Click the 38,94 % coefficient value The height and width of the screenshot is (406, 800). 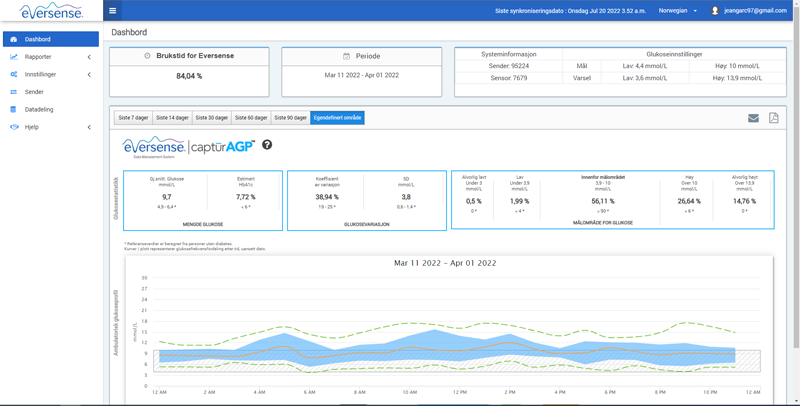[327, 197]
